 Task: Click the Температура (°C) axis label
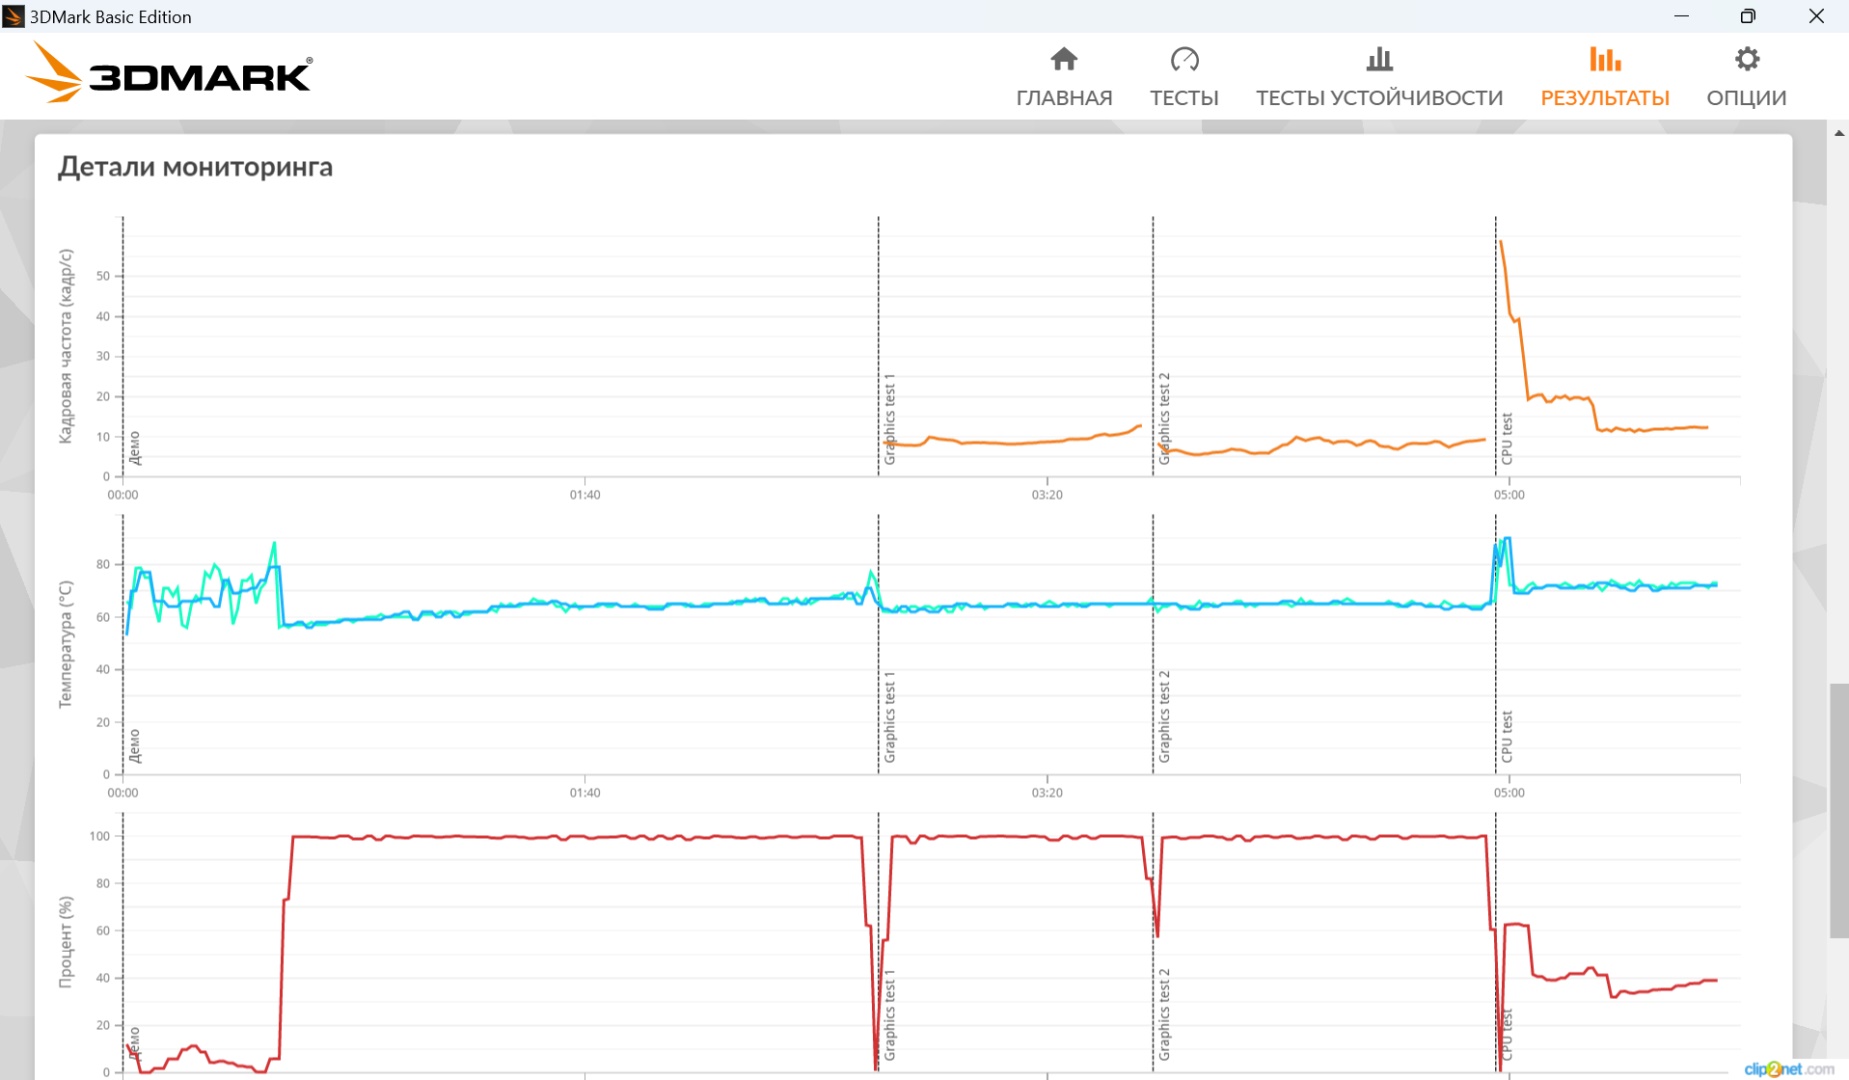click(x=66, y=644)
